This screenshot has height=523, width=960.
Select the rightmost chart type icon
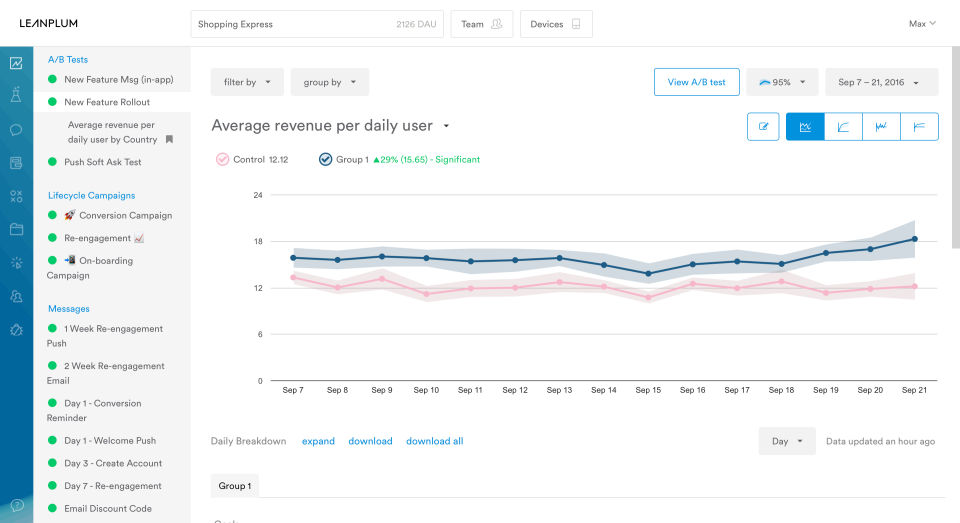coord(919,127)
